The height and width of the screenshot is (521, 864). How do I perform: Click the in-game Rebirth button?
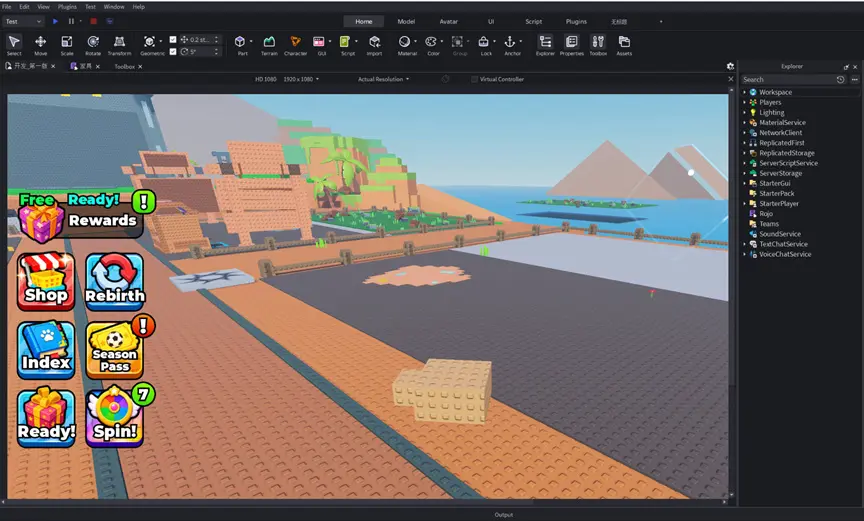point(115,280)
